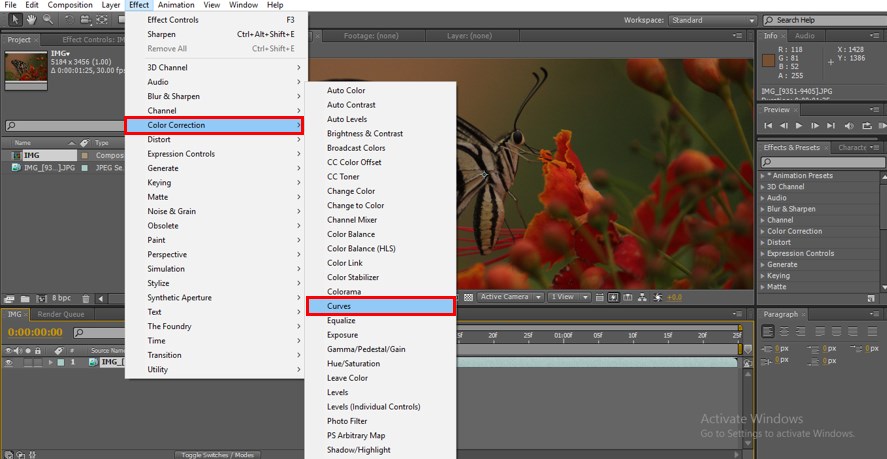Toggle audio mute in the Preview panel
Image resolution: width=887 pixels, height=459 pixels.
coord(849,126)
